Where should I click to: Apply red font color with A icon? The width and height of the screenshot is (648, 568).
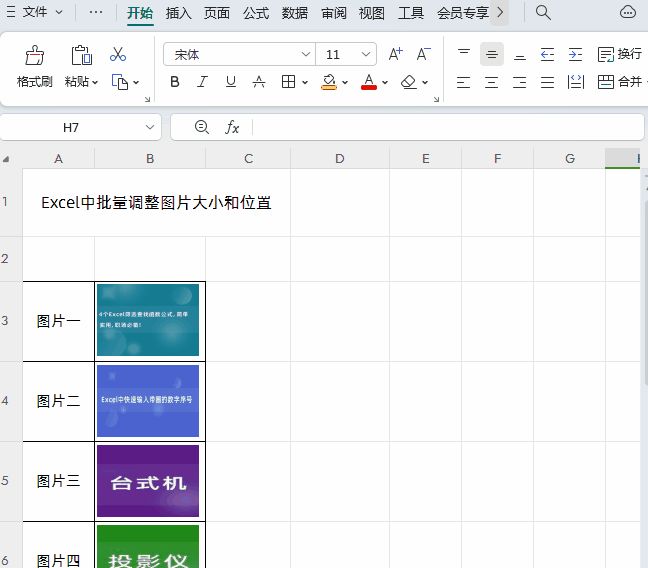tap(369, 82)
